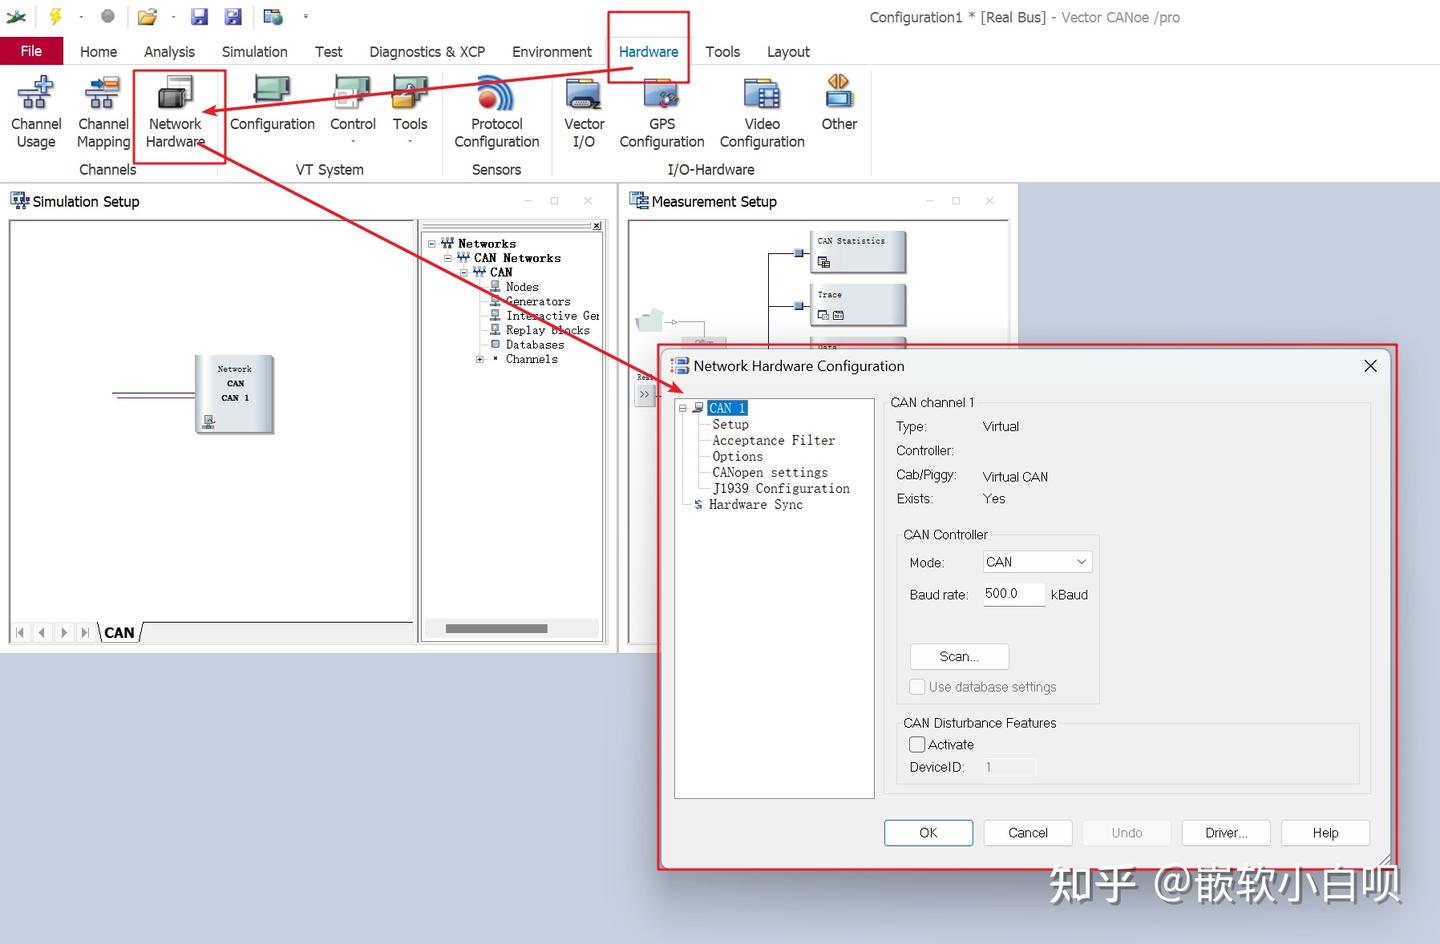
Task: Jump to last tab in Simulation Setup
Action: (84, 632)
